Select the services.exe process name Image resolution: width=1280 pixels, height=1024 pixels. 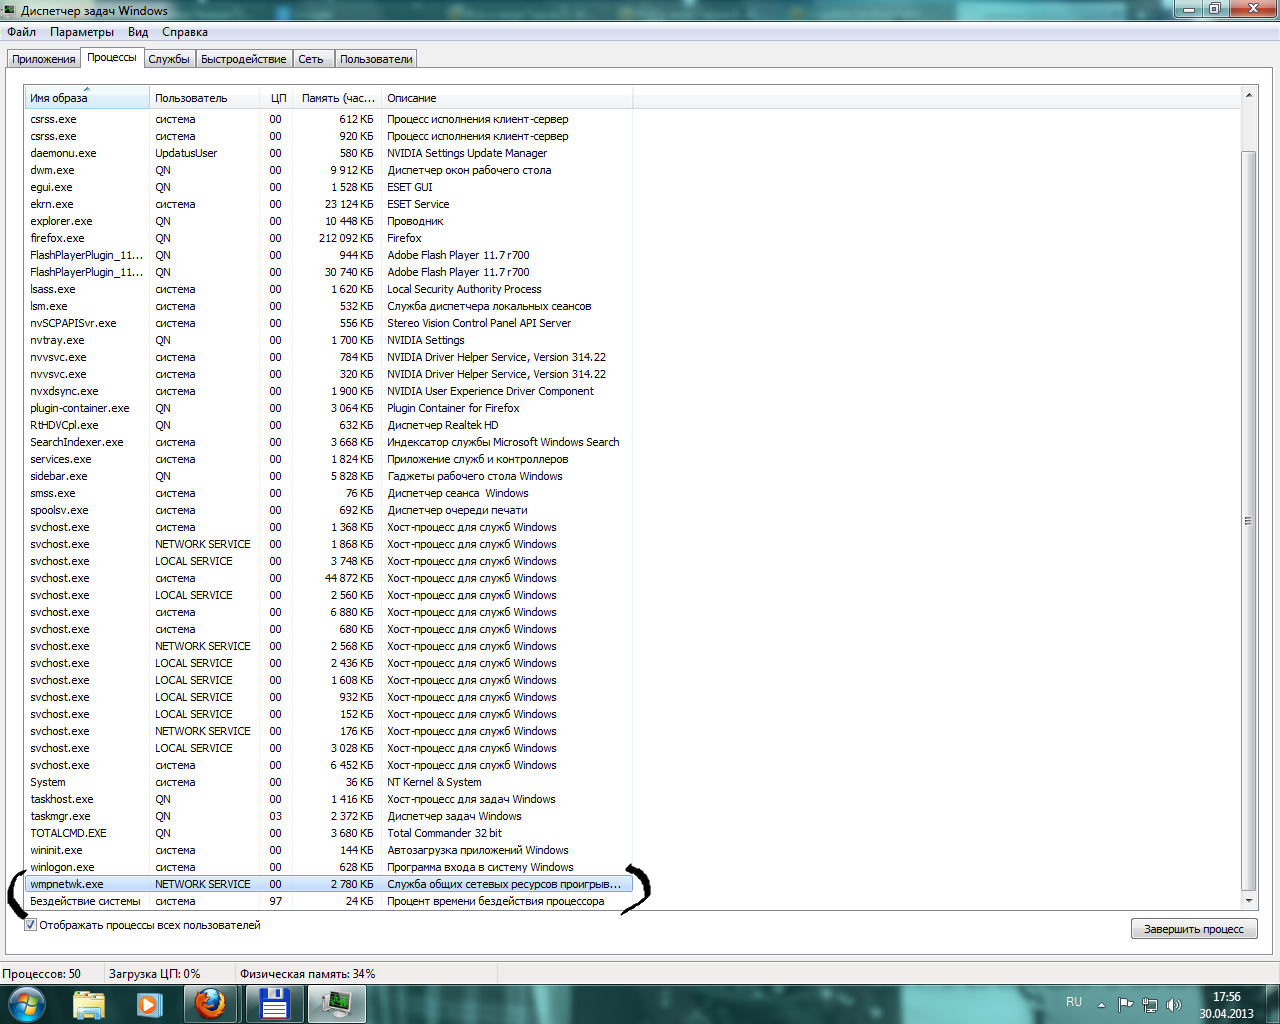click(61, 459)
